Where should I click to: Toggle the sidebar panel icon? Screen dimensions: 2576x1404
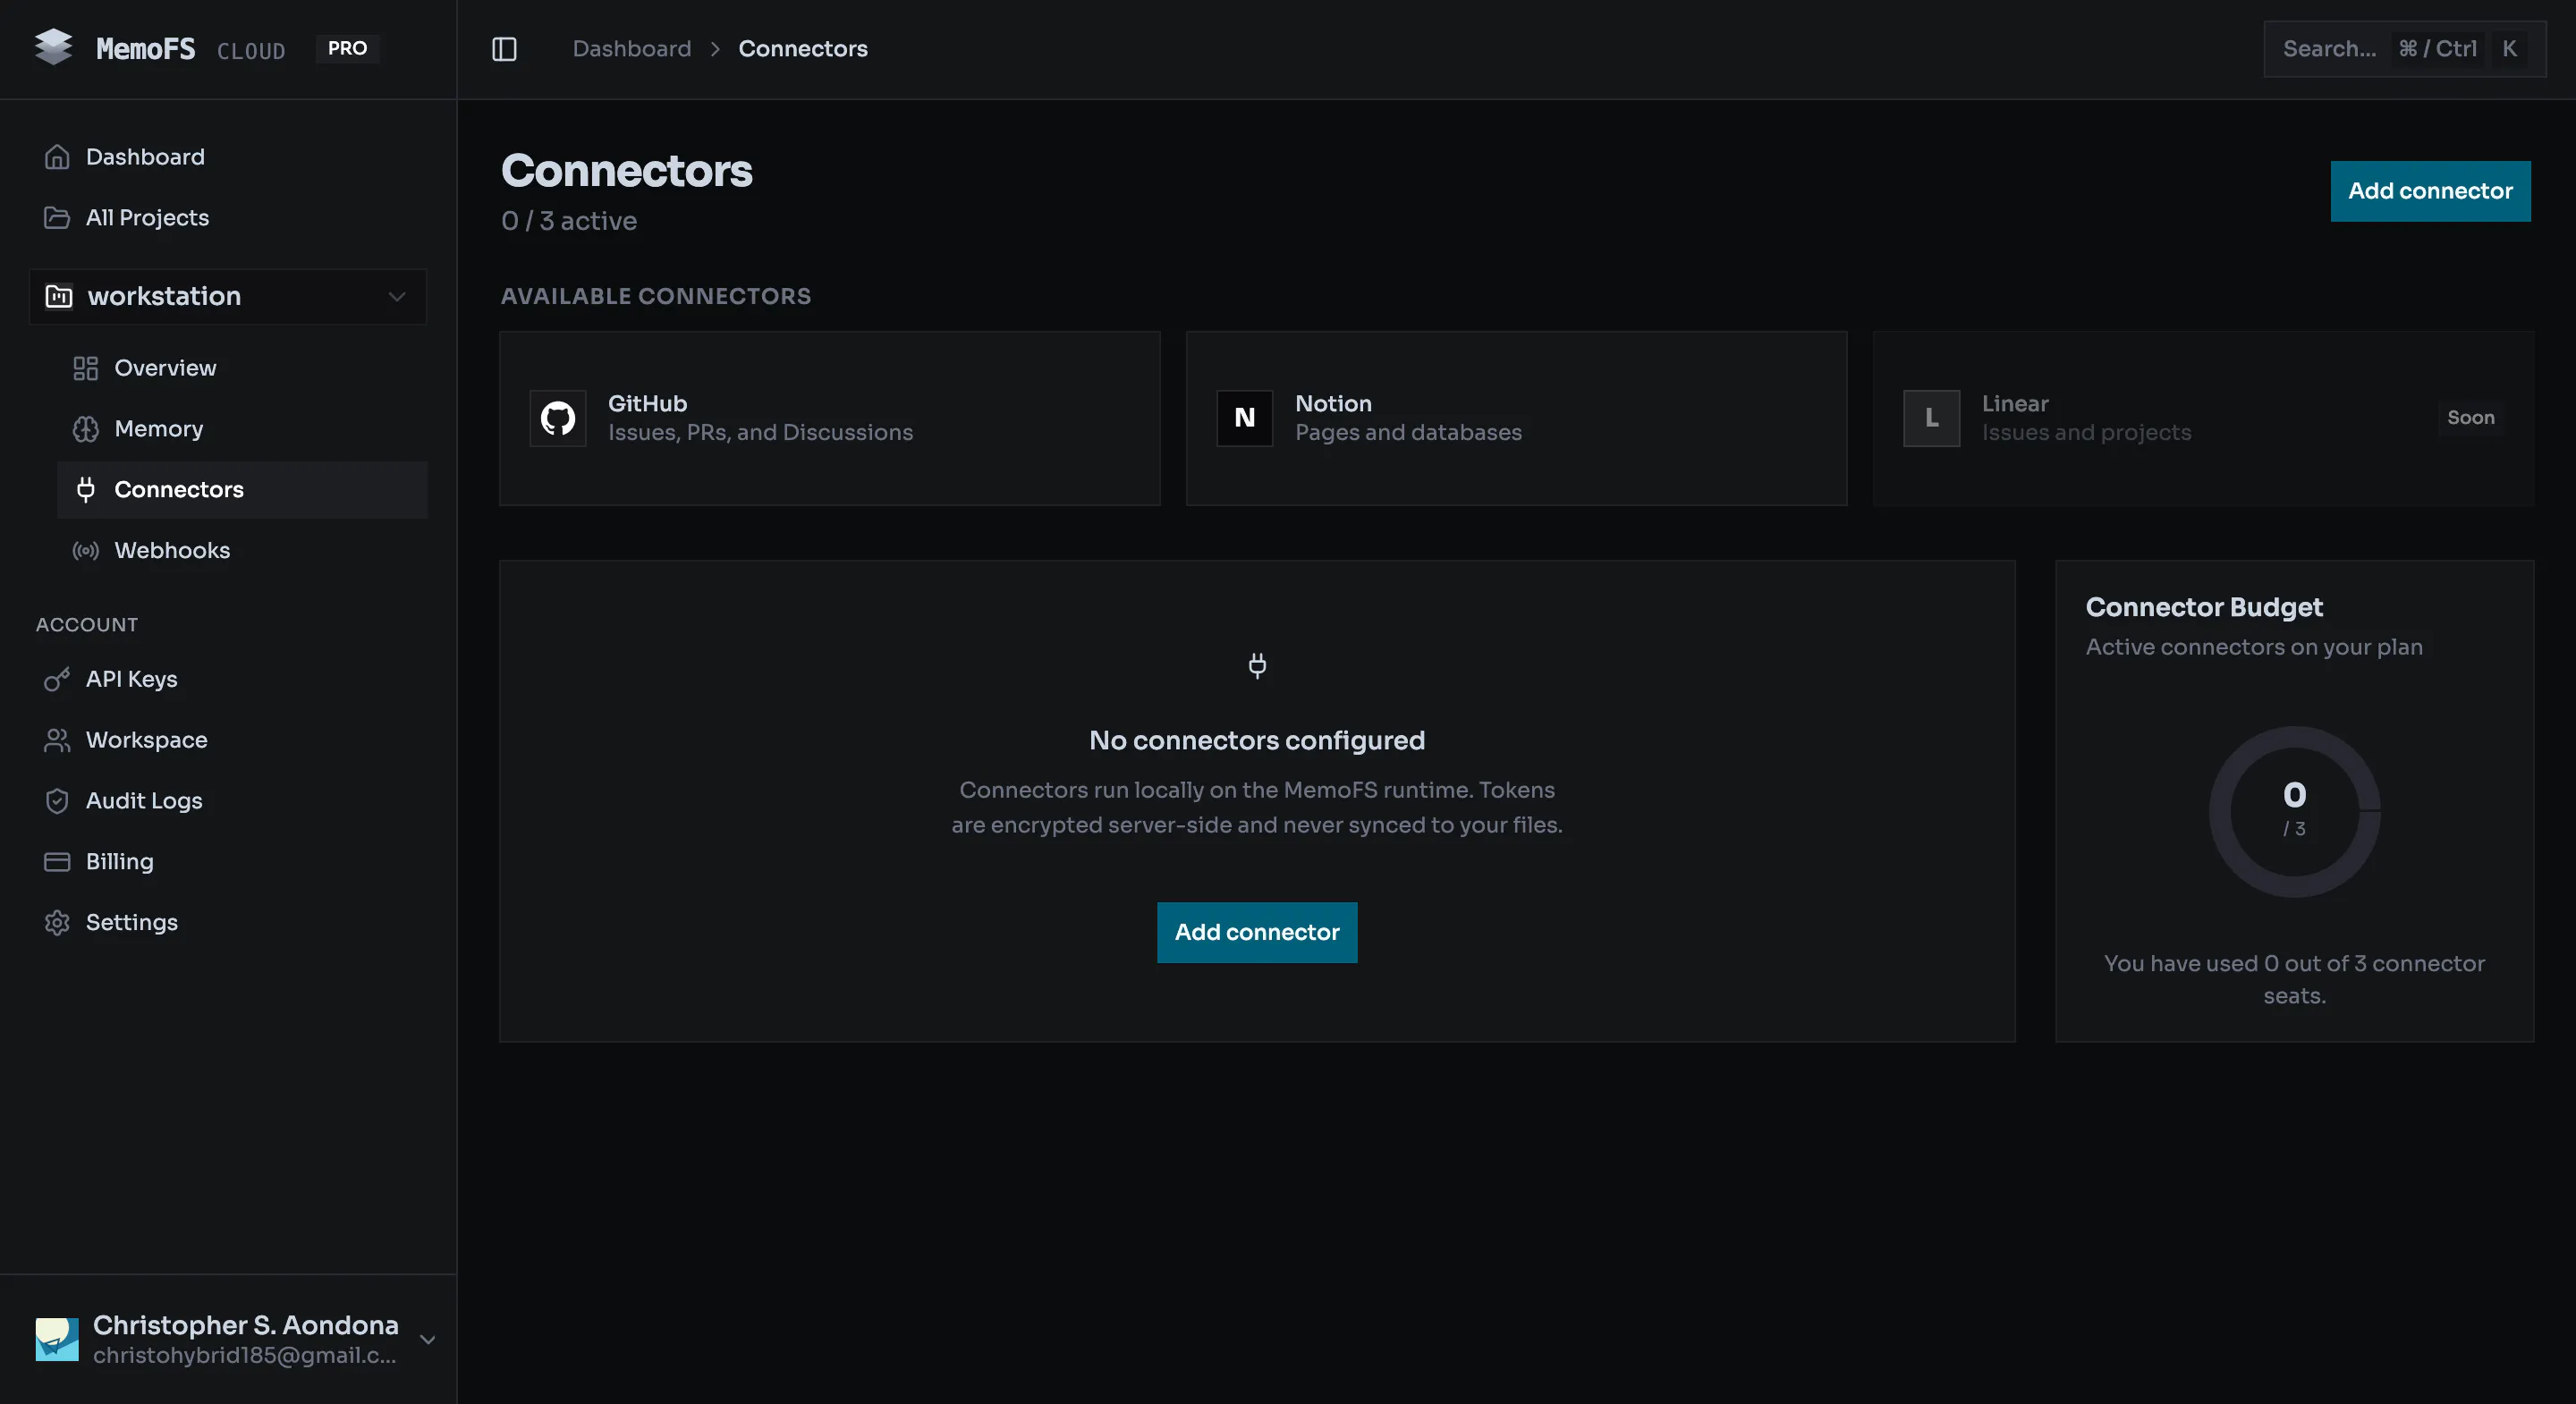[504, 49]
